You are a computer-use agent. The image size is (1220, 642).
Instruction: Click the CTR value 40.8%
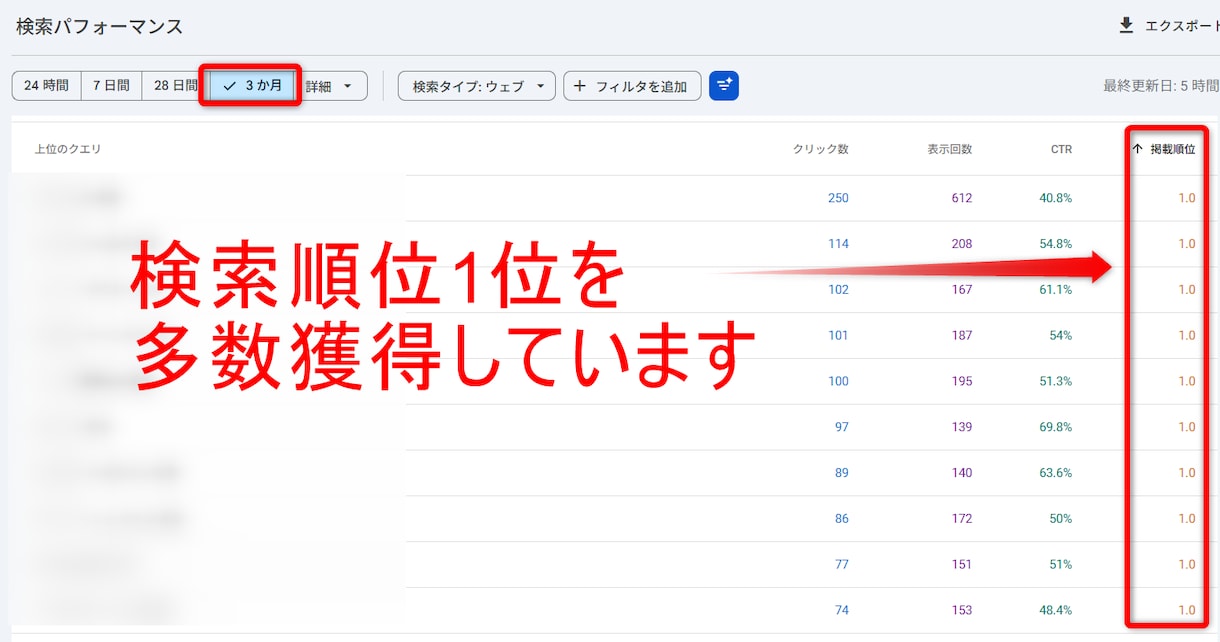[x=1056, y=198]
